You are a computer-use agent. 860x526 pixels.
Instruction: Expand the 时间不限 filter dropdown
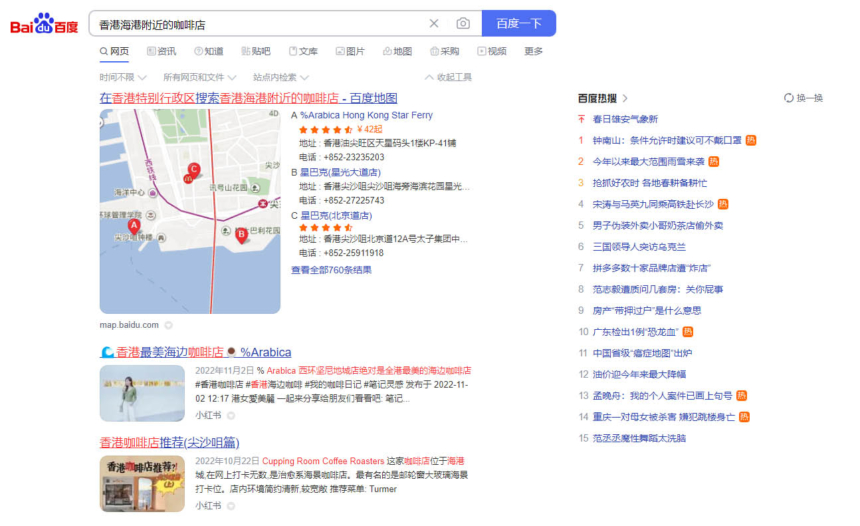(123, 77)
